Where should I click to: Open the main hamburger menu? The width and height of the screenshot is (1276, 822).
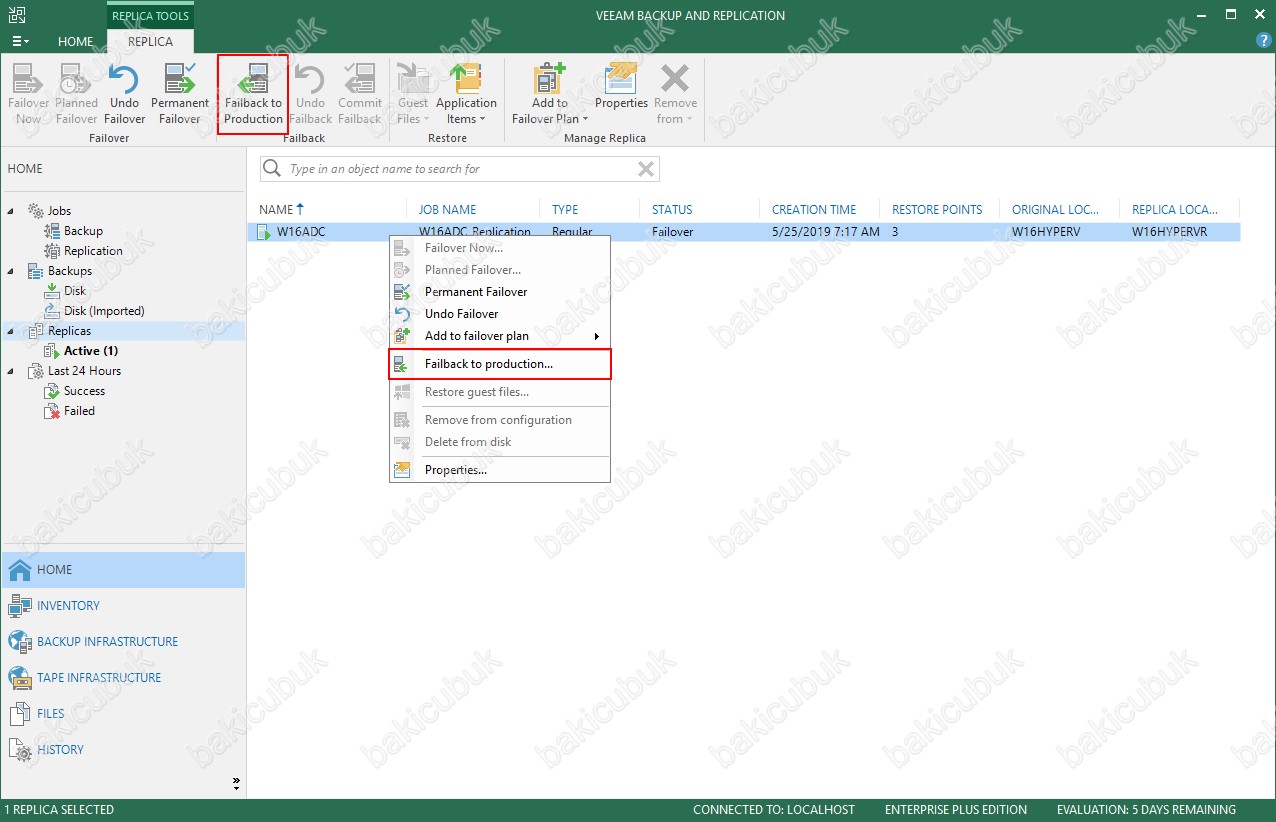coord(20,42)
